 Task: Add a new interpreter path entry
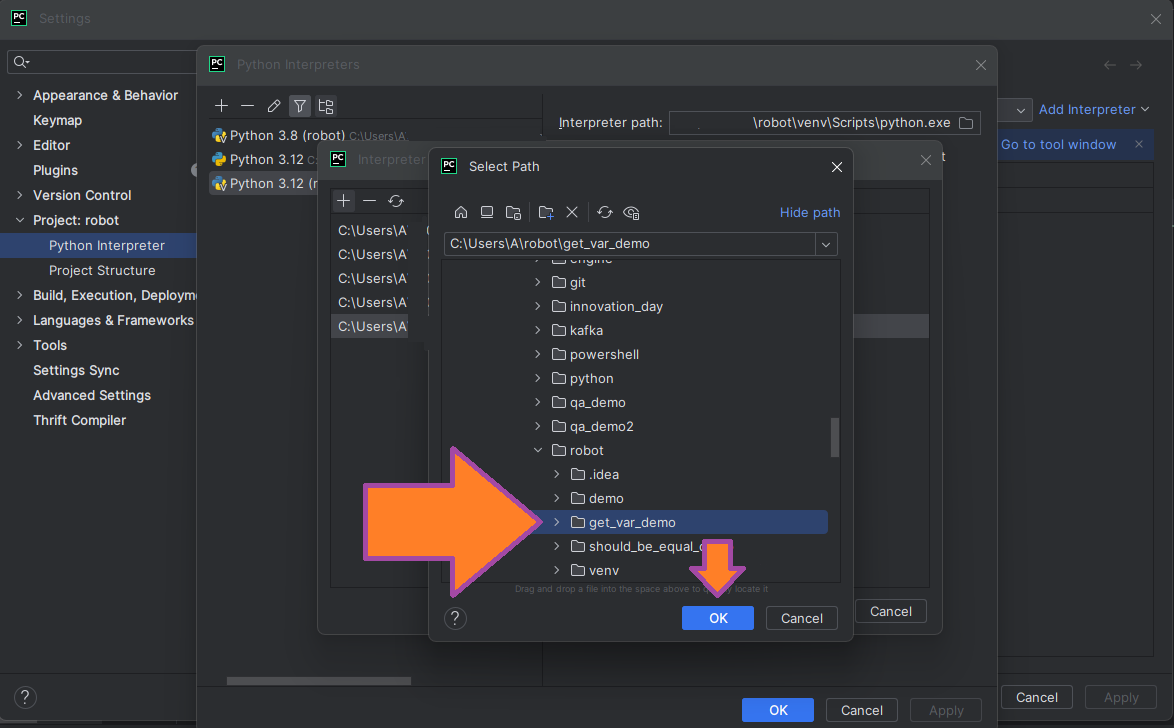pos(344,201)
